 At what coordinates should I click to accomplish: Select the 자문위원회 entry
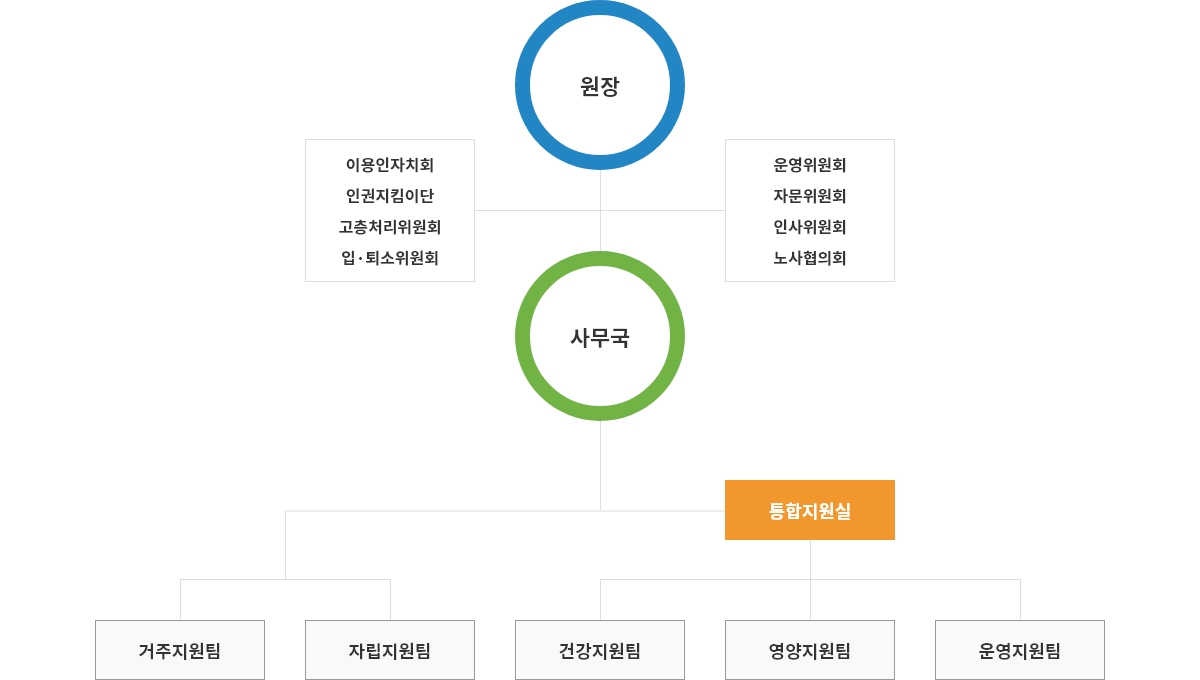point(810,196)
